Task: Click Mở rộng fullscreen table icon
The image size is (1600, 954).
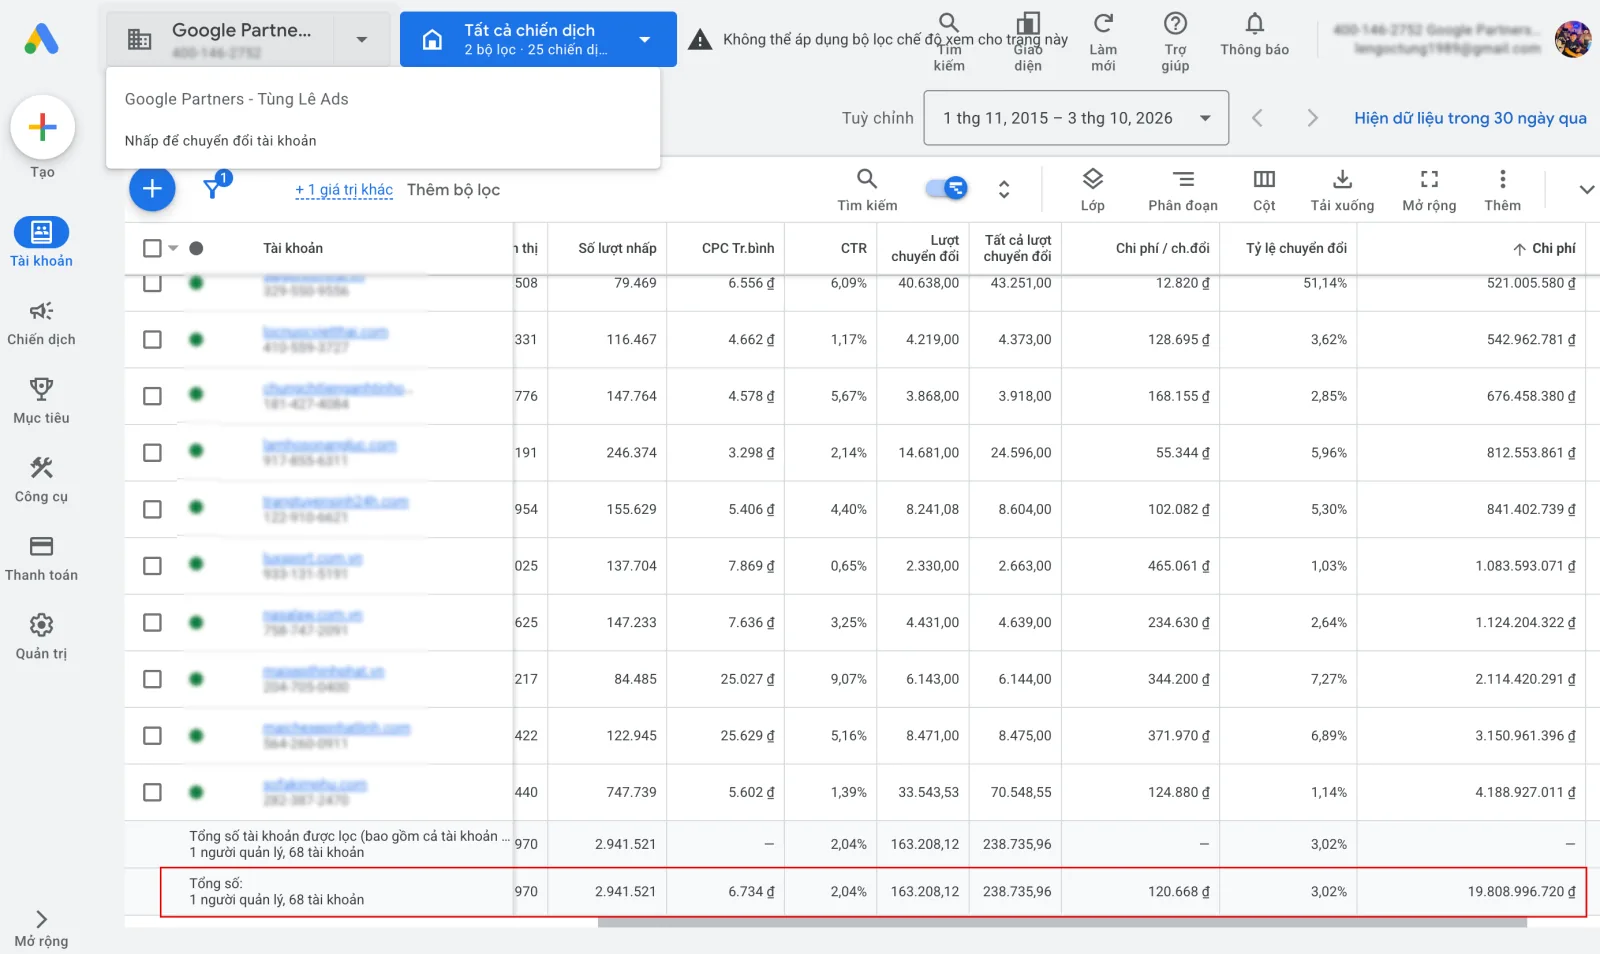Action: (1430, 179)
